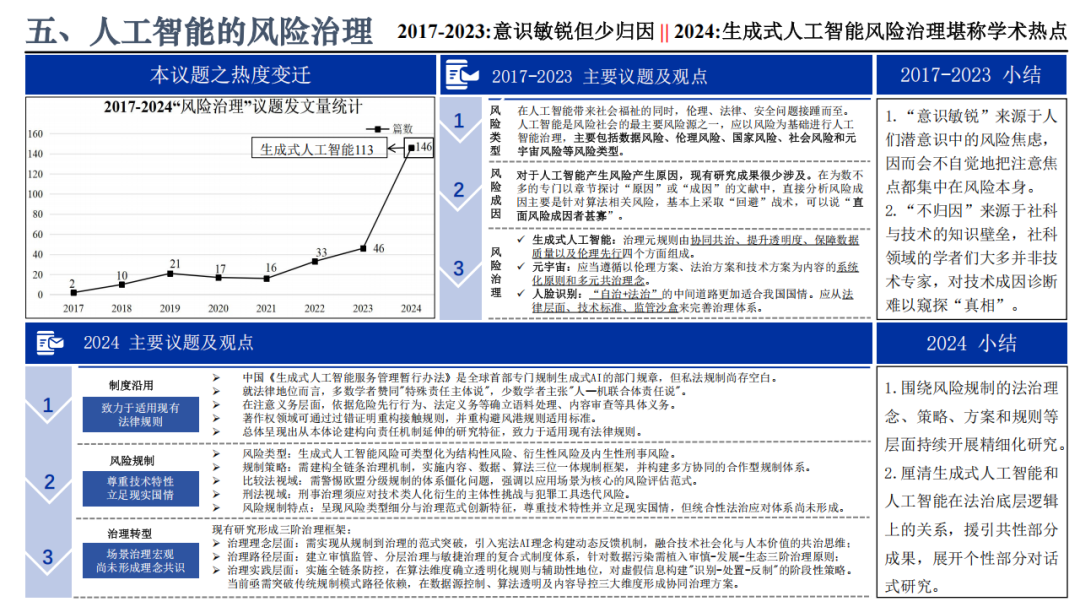This screenshot has height=607, width=1080.
Task: Select the 2017-2023 小结 header
Action: (x=970, y=75)
